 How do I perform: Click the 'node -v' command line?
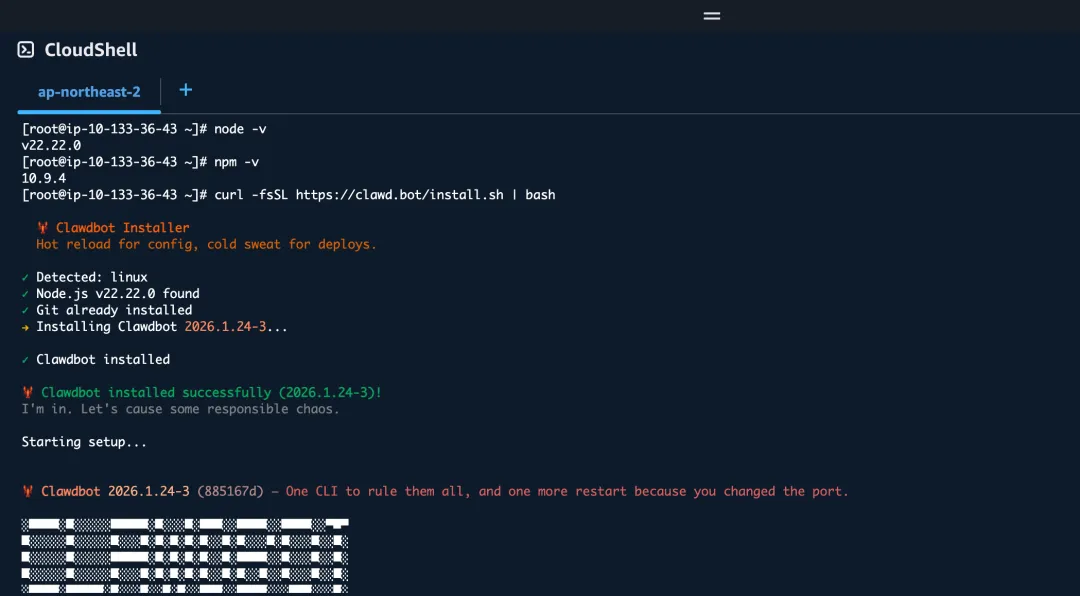[144, 129]
